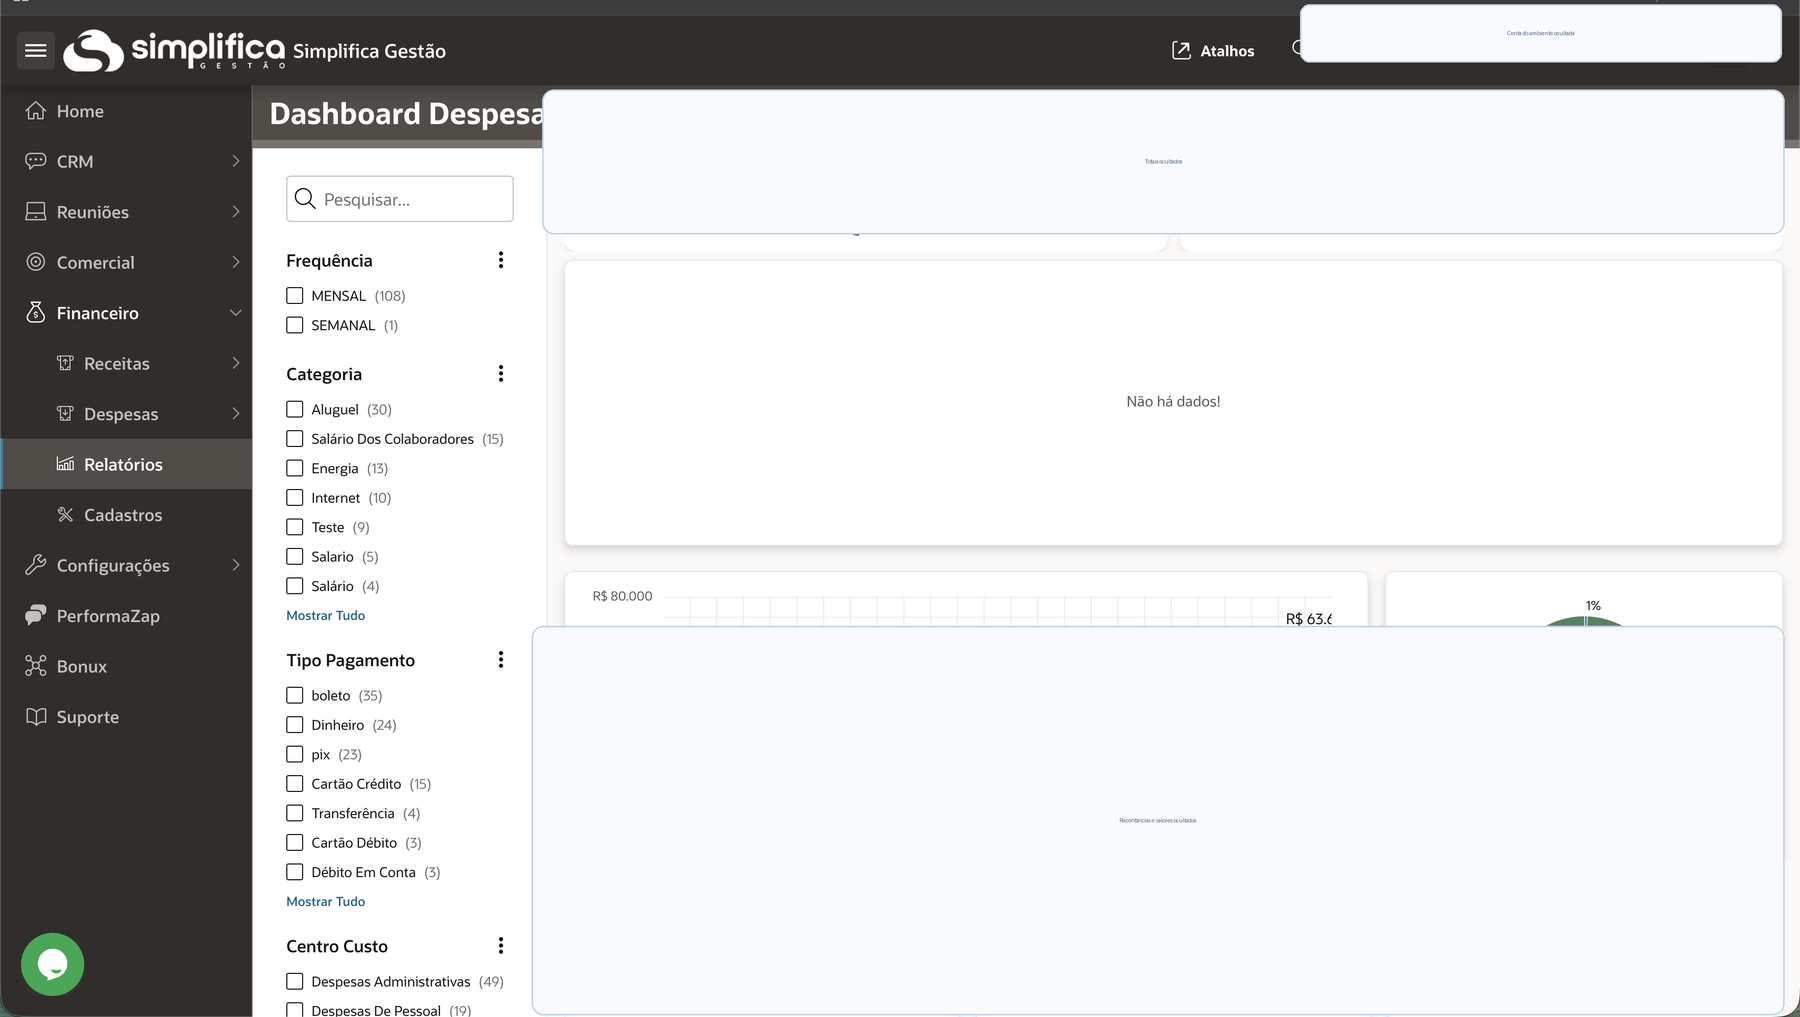Click the hamburger menu icon
Screen dimensions: 1800x1017
(x=36, y=50)
